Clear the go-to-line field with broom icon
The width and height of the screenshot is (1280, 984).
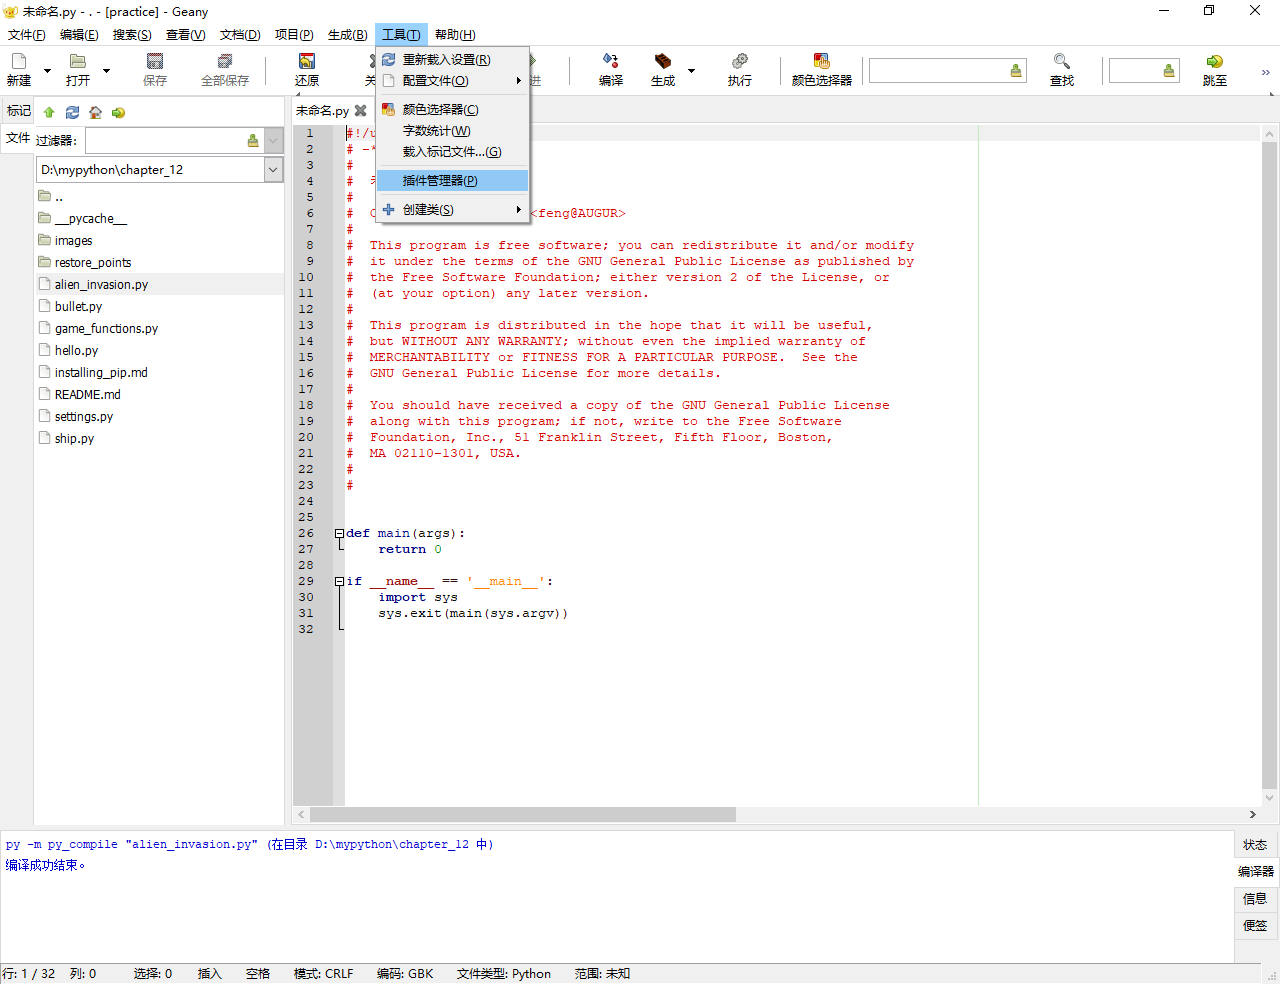click(x=1169, y=71)
